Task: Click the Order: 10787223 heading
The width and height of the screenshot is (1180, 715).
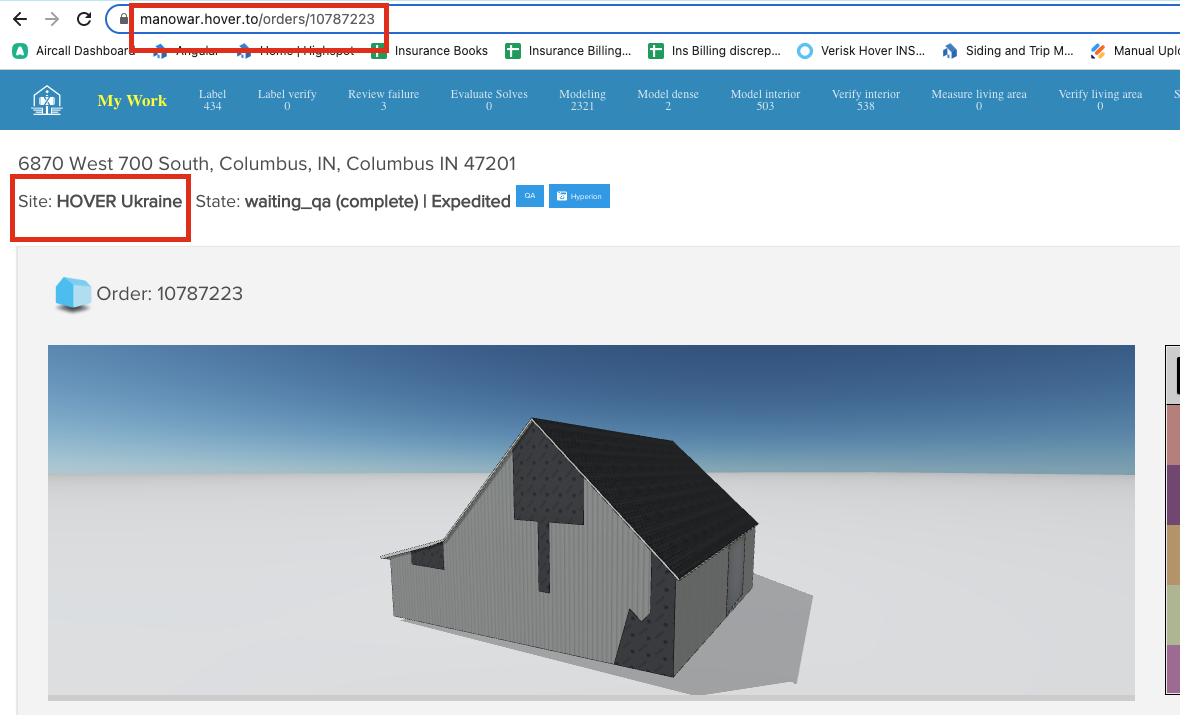Action: click(x=169, y=294)
